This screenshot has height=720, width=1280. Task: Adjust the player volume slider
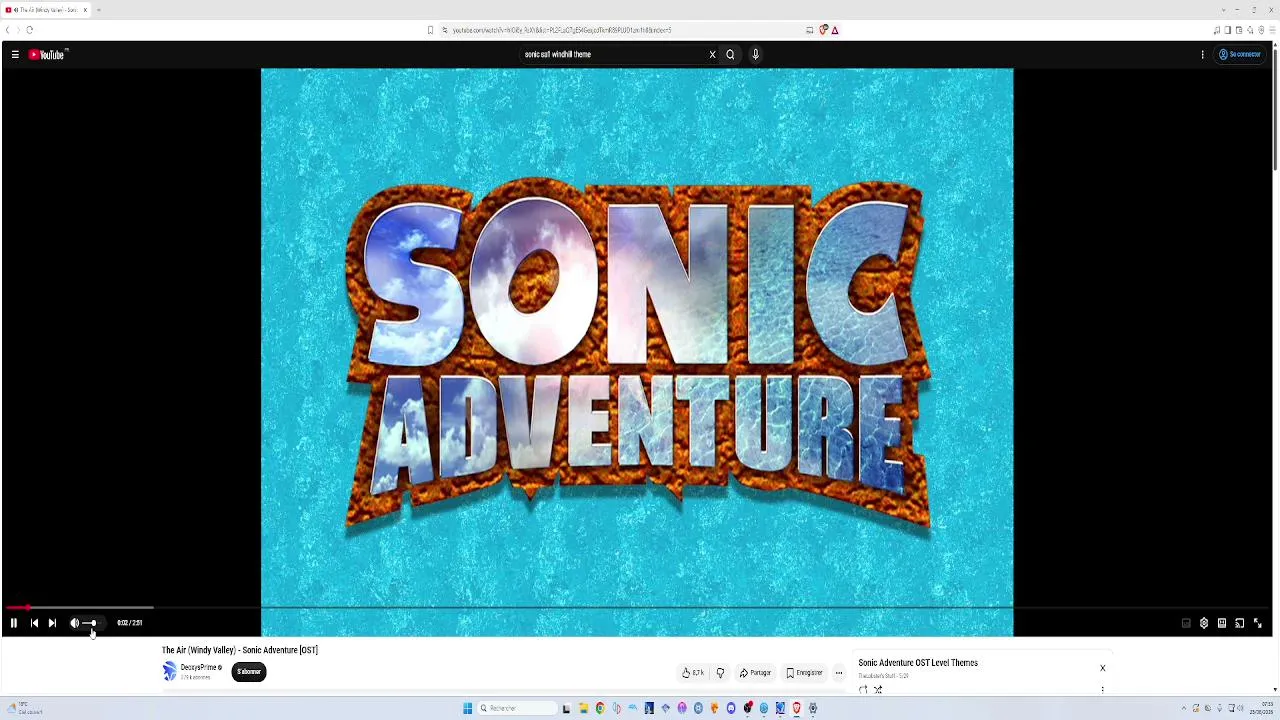coord(90,623)
